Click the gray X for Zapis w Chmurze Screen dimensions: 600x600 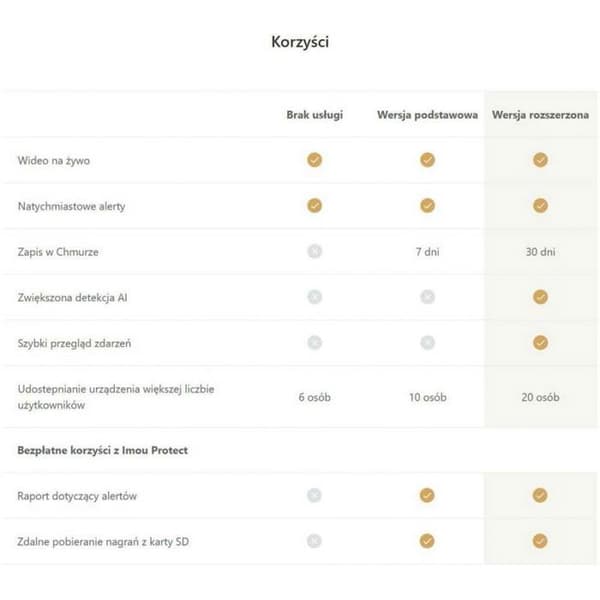coord(314,251)
